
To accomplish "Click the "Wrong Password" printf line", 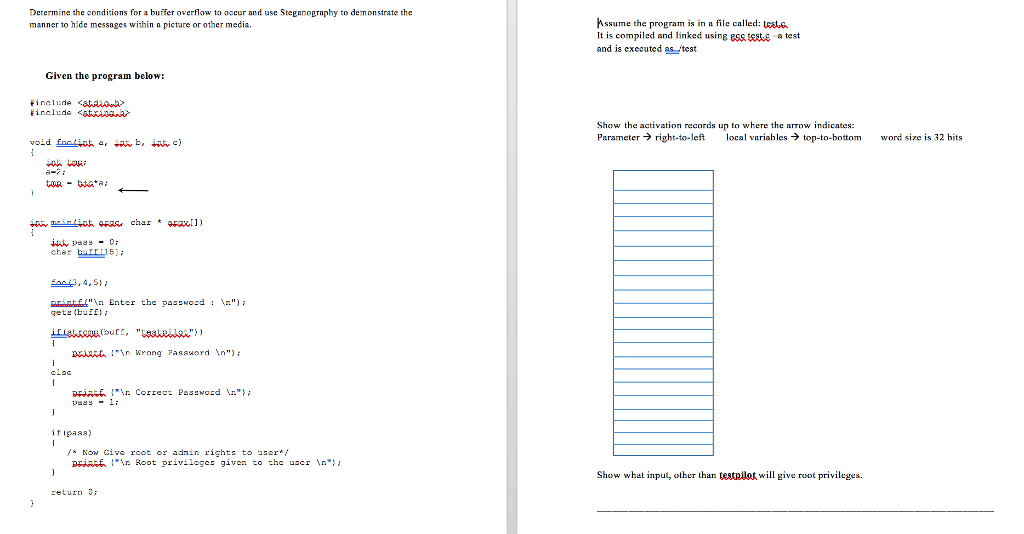I will click(x=156, y=353).
